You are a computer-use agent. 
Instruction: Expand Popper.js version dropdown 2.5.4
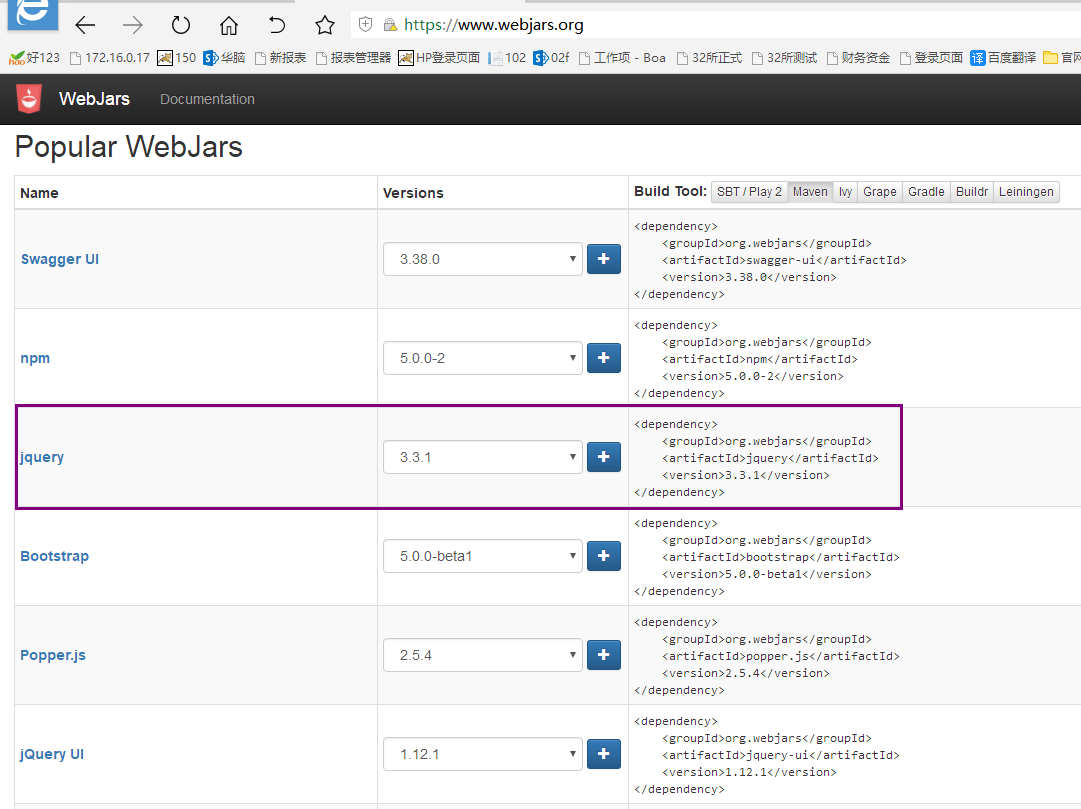[x=483, y=655]
